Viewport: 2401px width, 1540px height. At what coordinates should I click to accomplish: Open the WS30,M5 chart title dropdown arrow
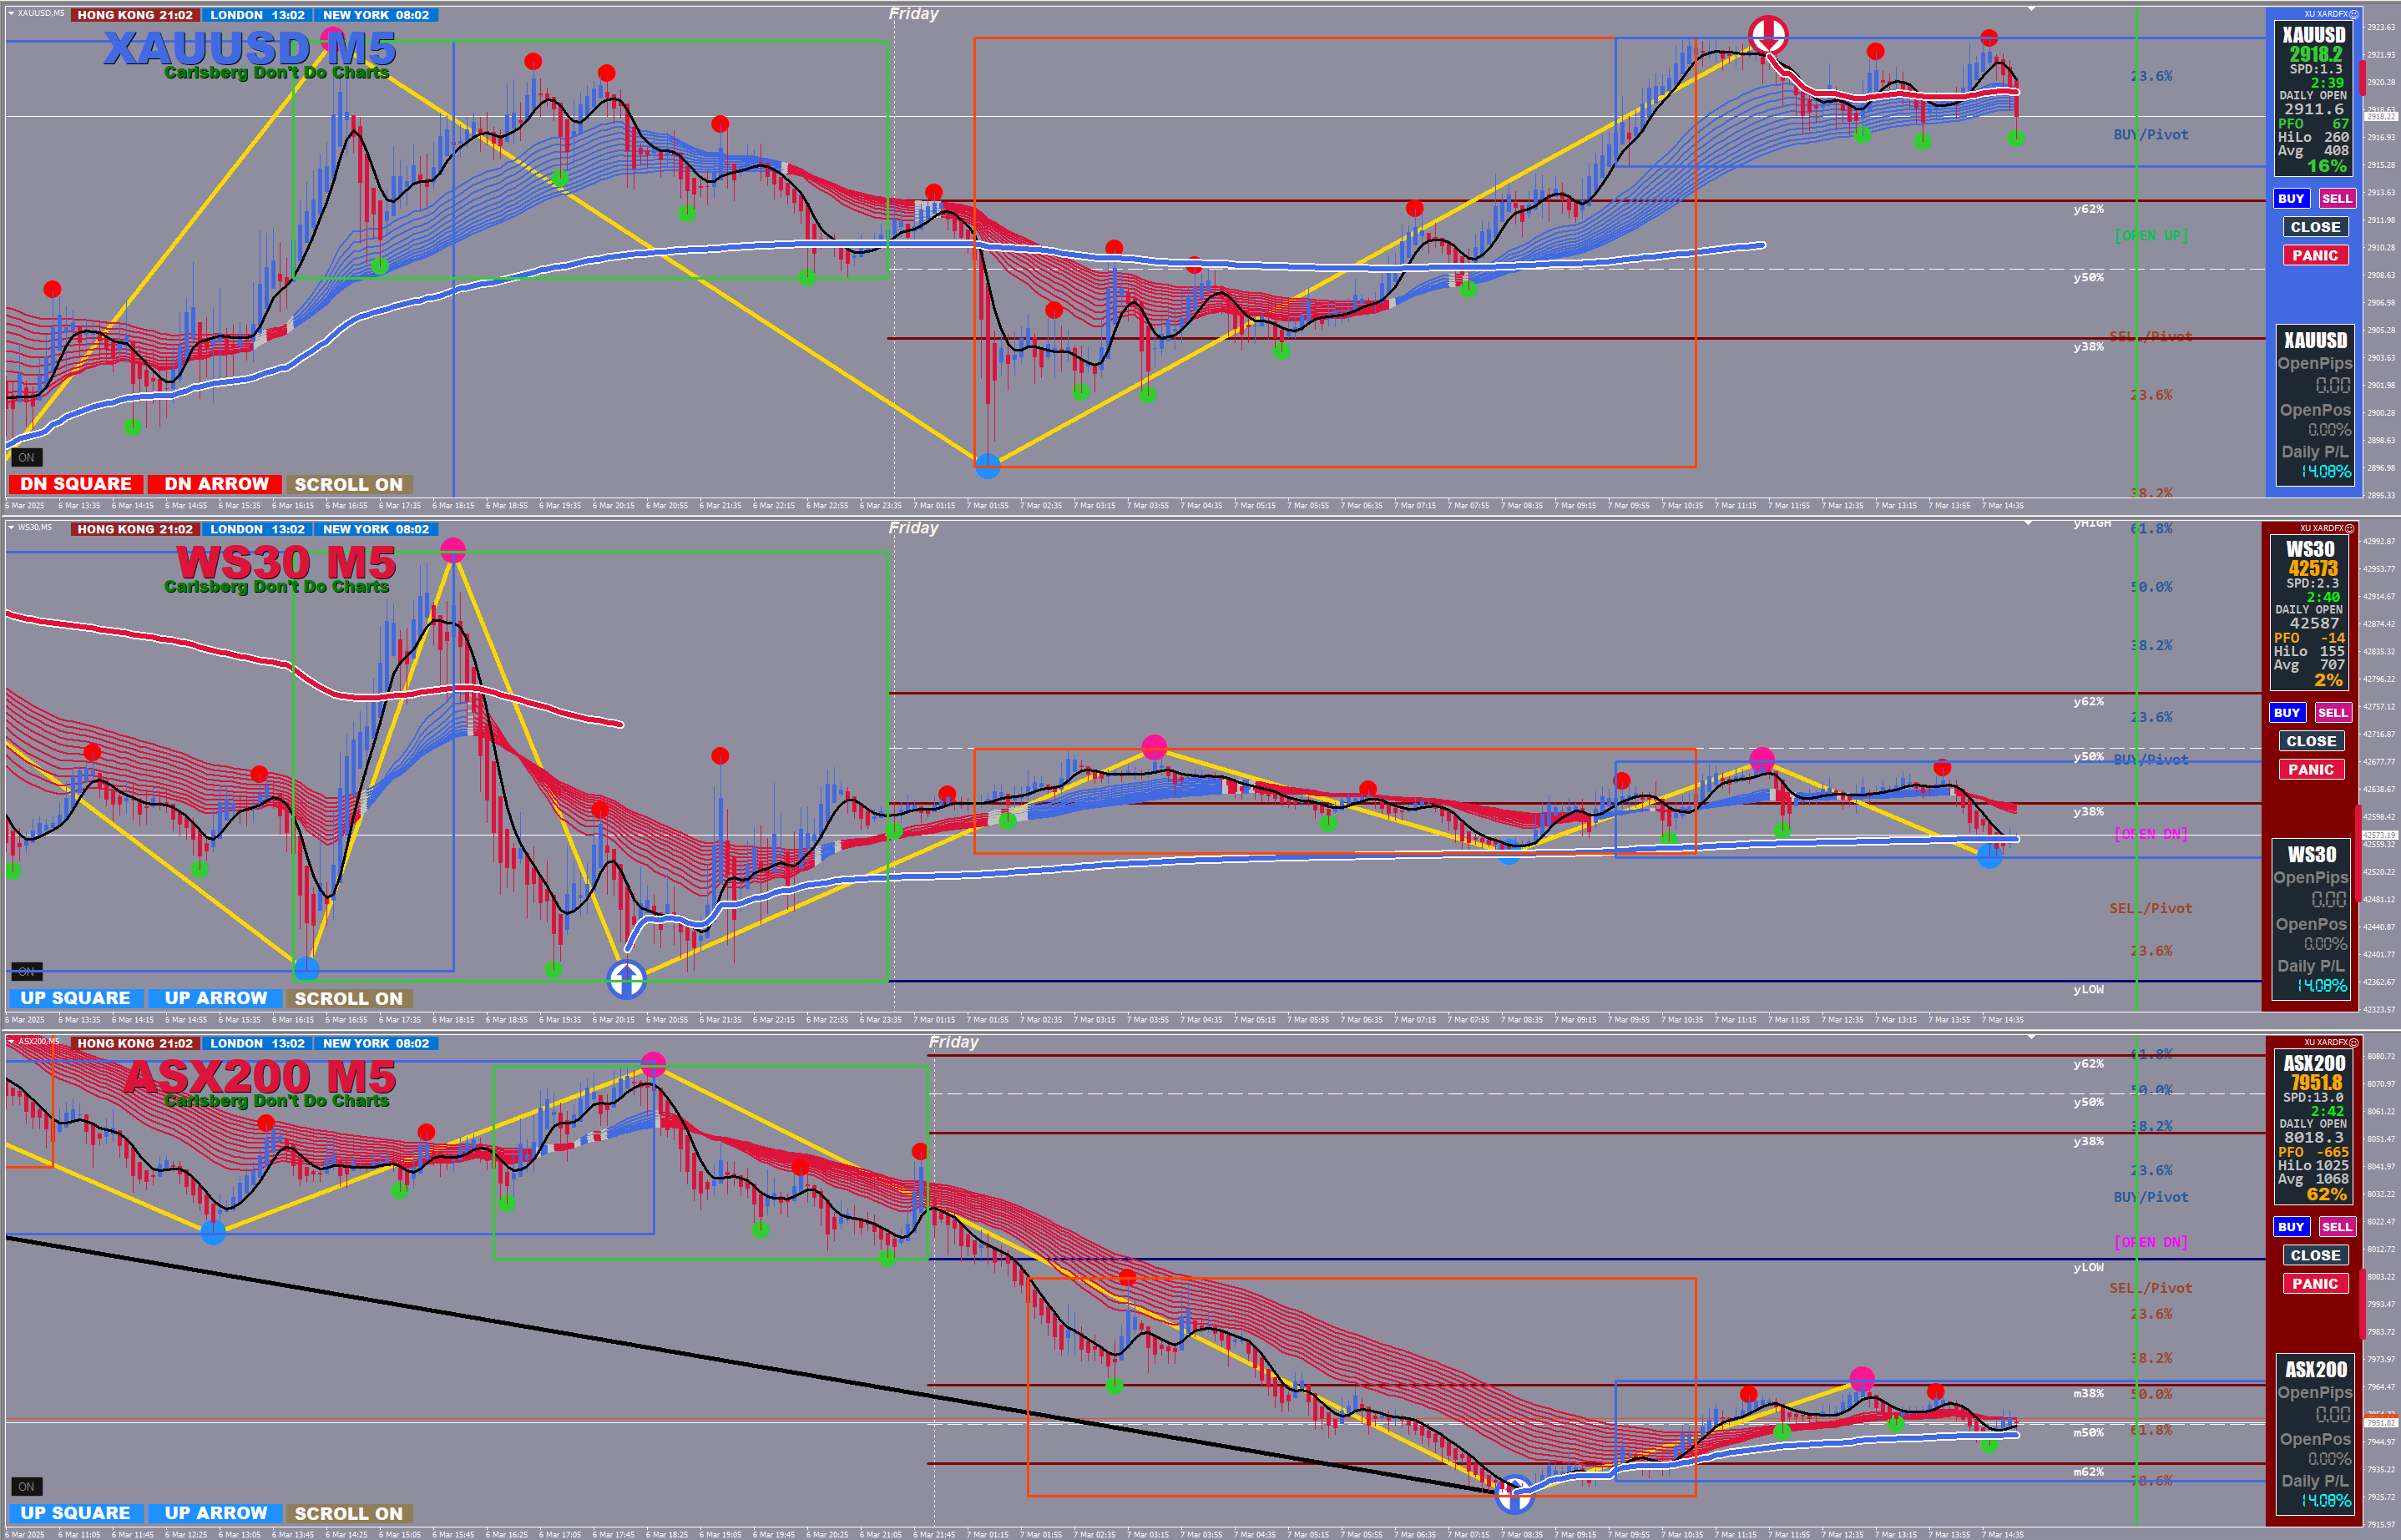11,528
